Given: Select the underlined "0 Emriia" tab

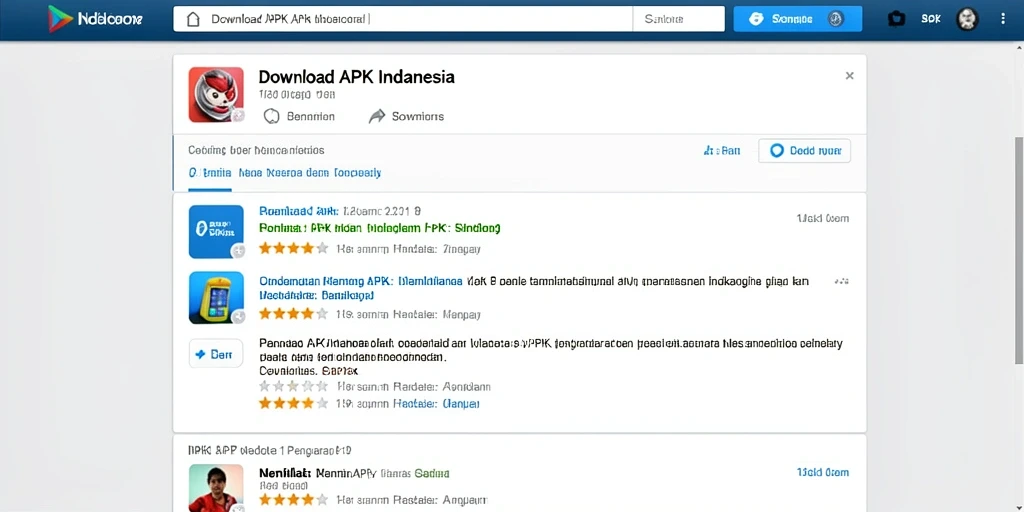Looking at the screenshot, I should [x=210, y=173].
